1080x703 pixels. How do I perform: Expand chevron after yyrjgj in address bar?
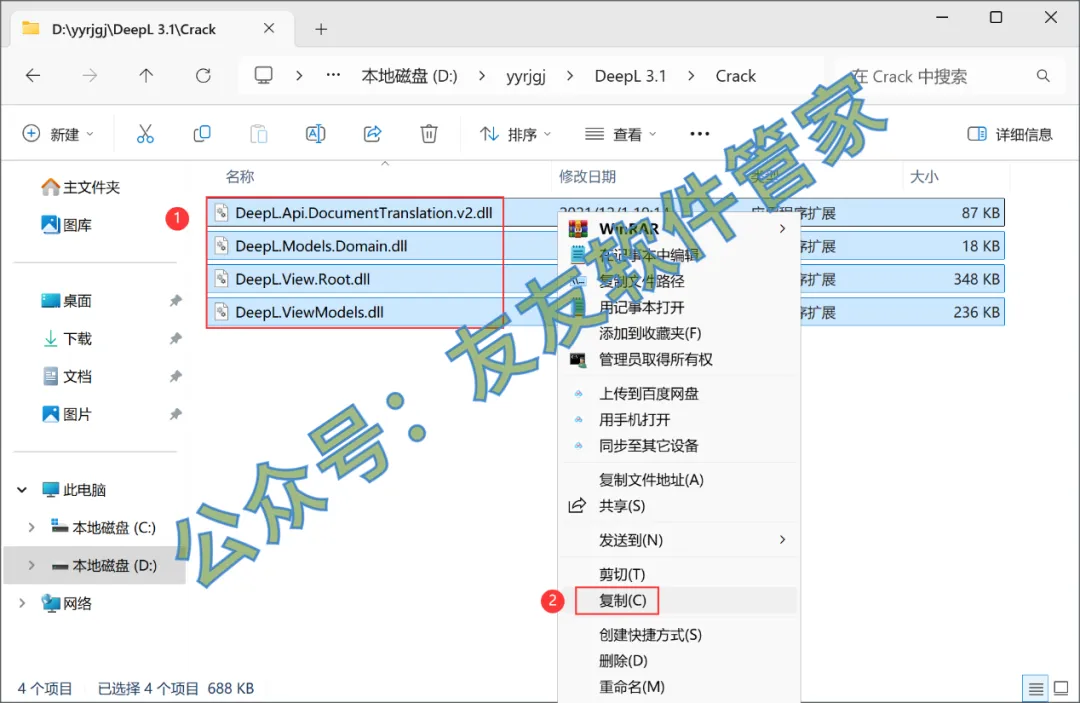coord(570,76)
